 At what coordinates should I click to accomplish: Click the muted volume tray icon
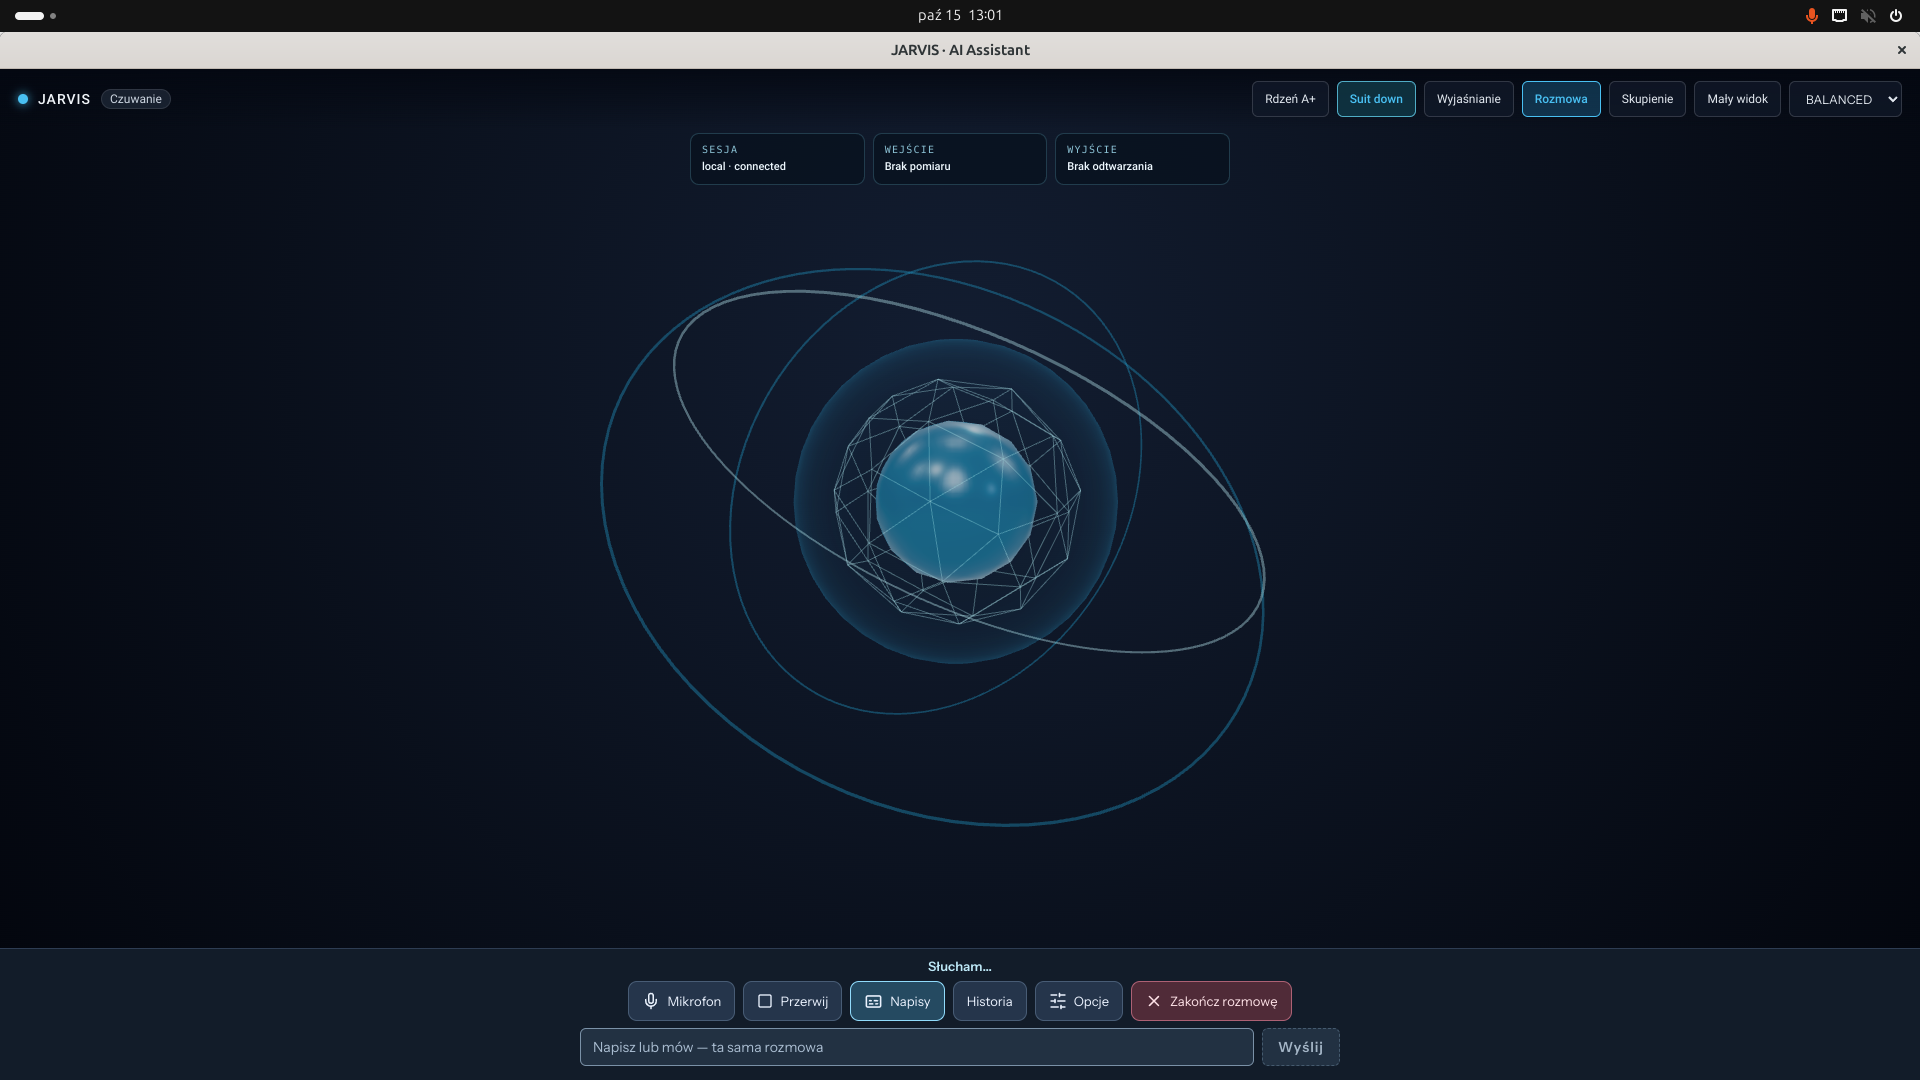pos(1867,16)
